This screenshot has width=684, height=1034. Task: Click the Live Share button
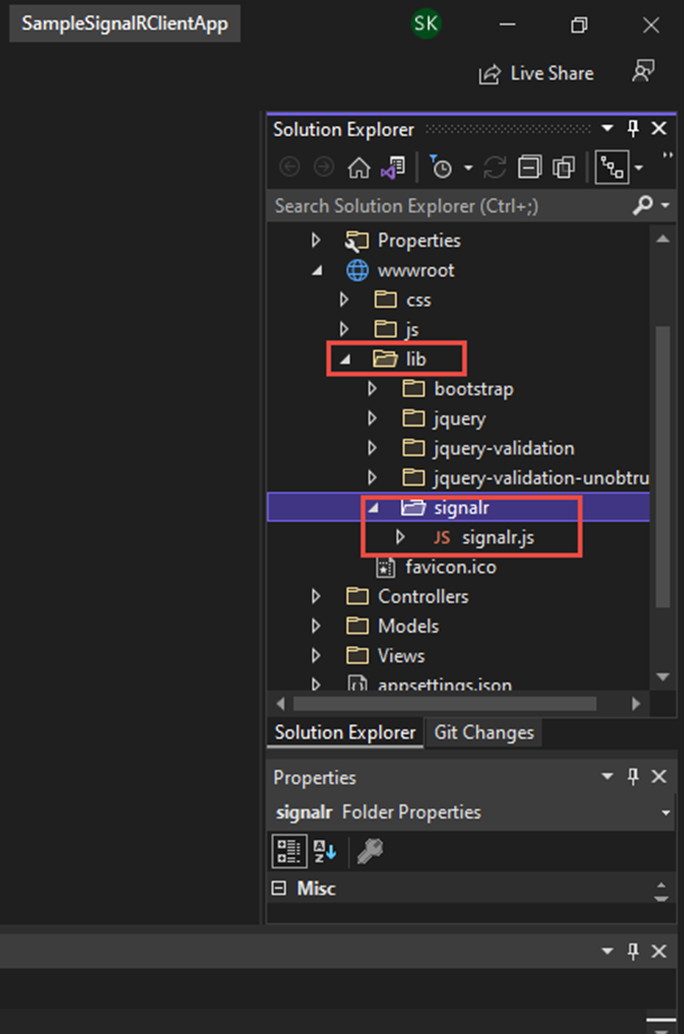point(536,72)
